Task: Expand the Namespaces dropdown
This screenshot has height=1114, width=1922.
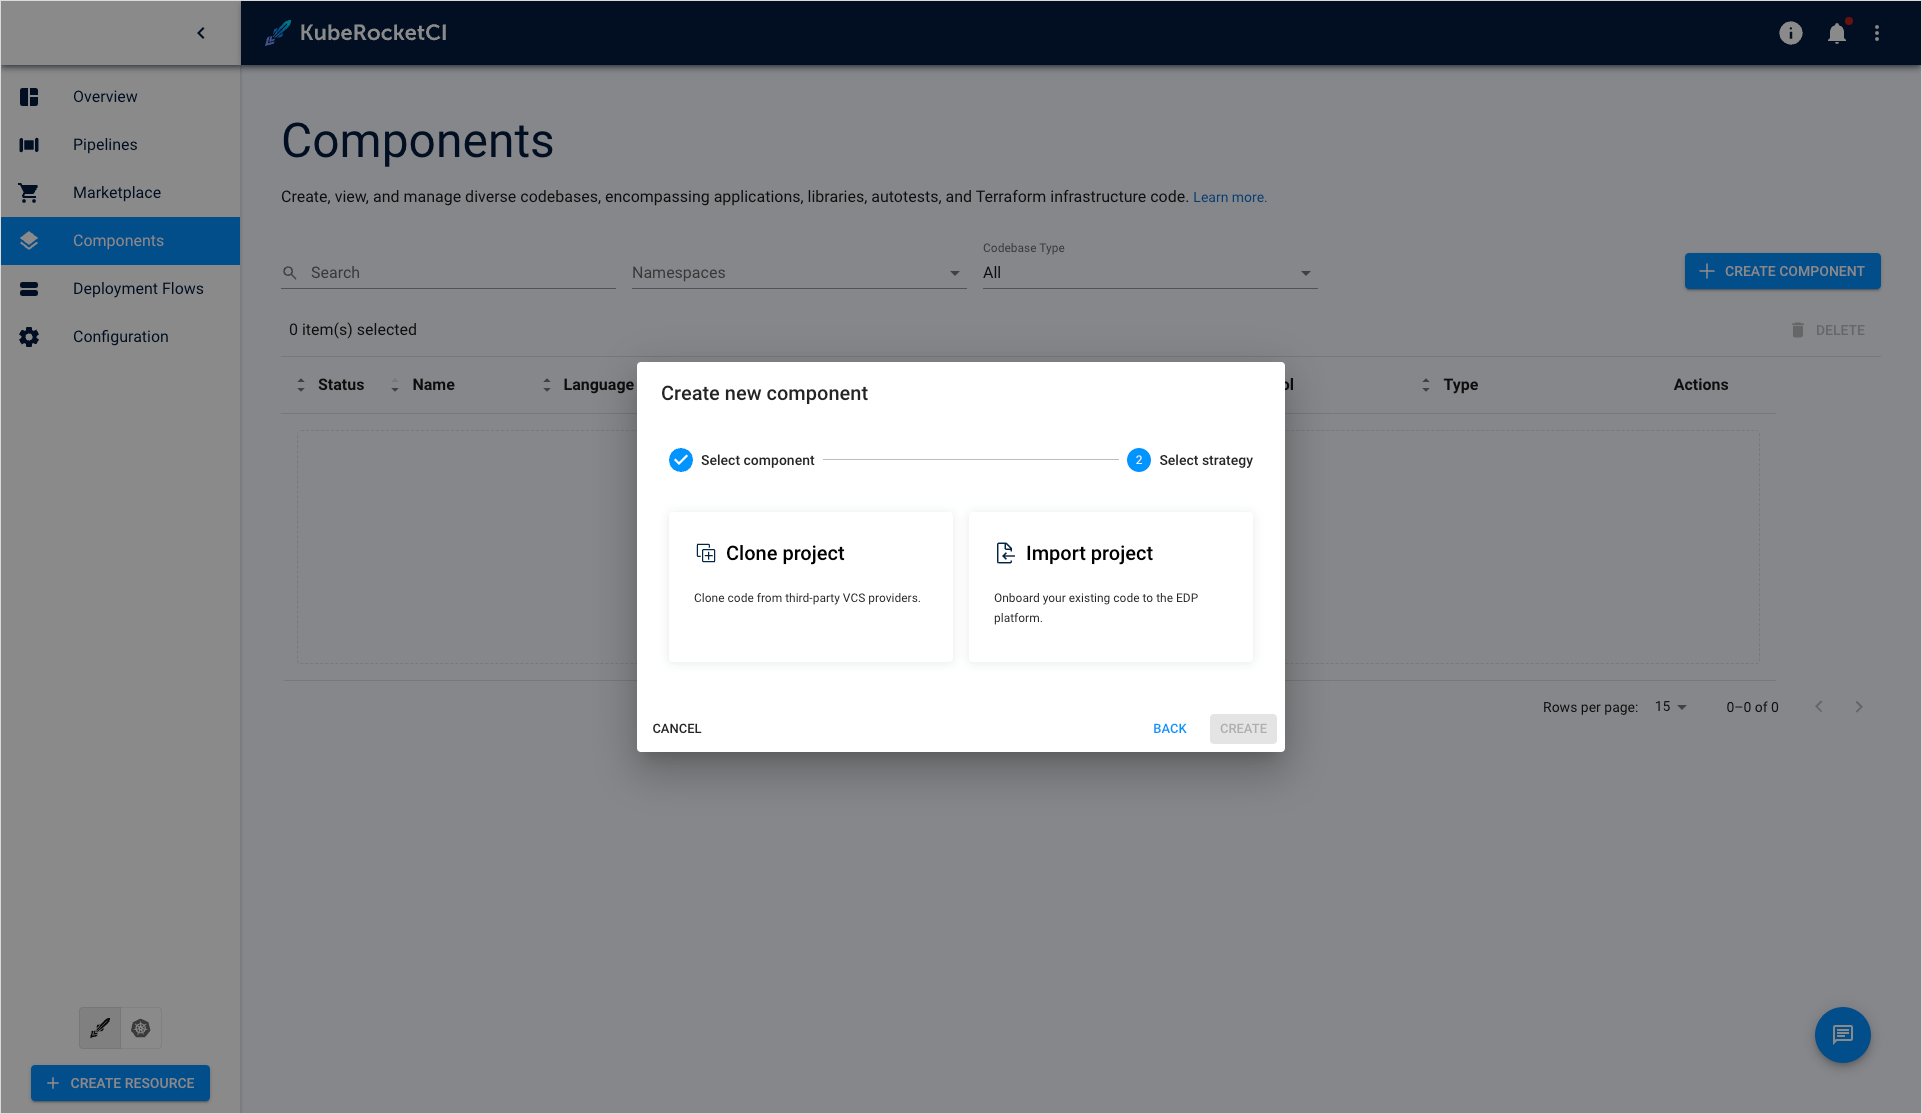Action: (798, 273)
